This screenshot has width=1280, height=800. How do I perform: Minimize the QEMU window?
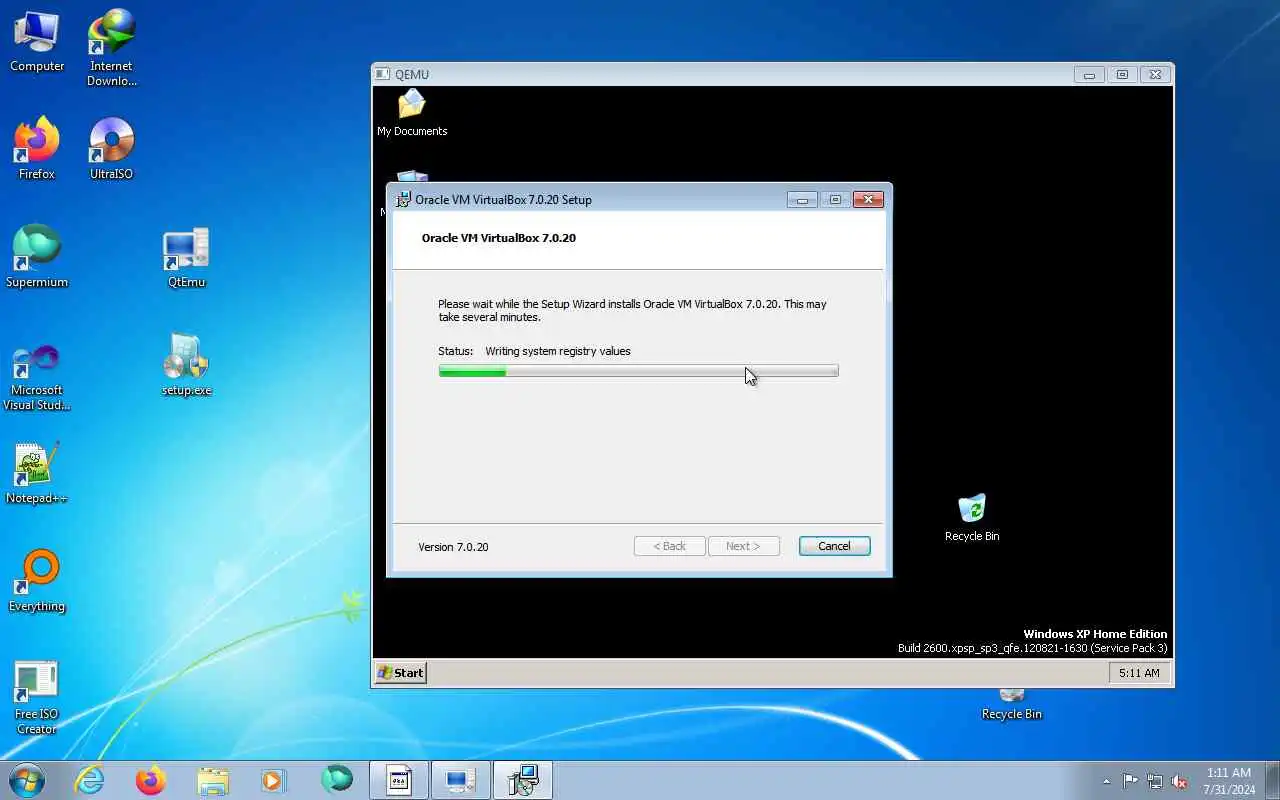(x=1089, y=74)
